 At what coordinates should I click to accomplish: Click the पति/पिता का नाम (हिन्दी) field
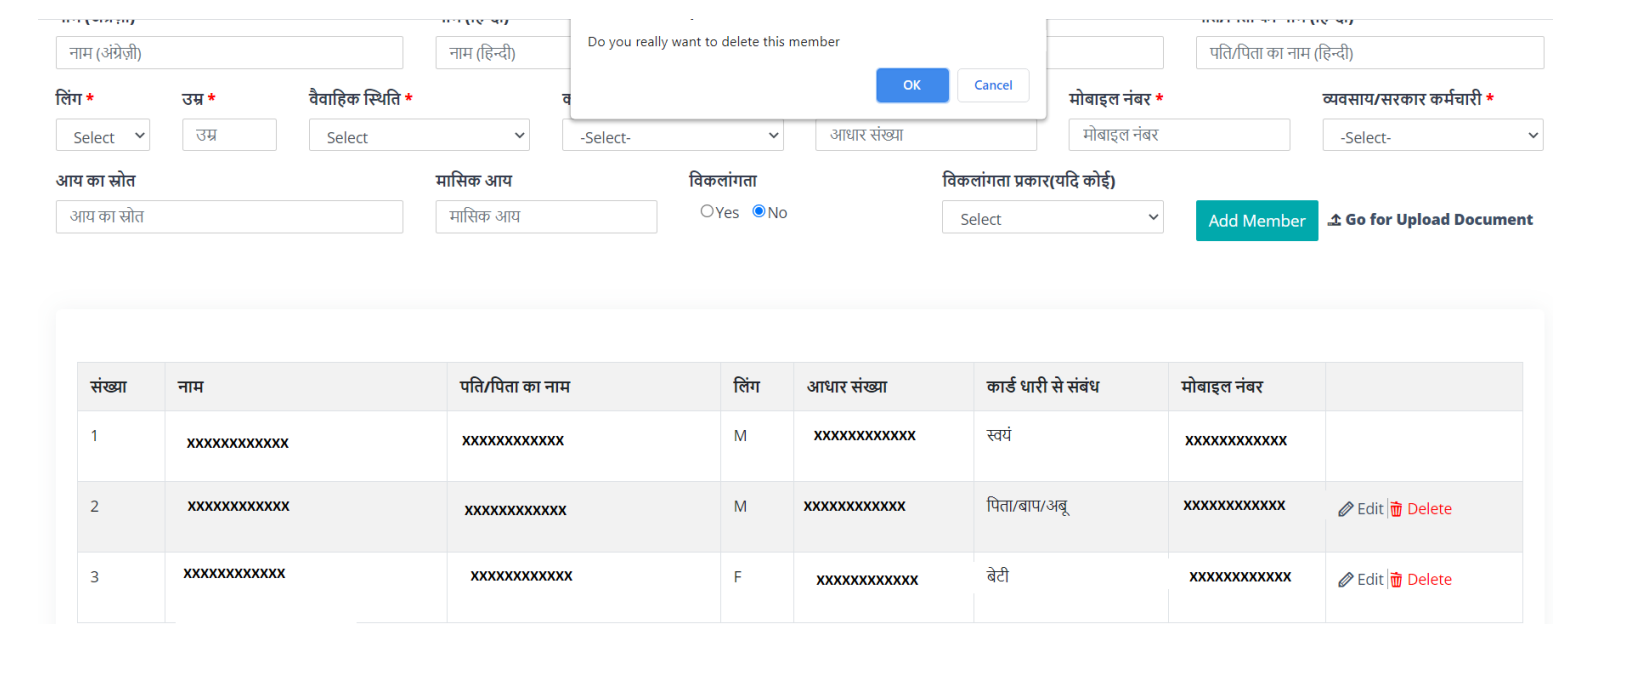[1369, 53]
